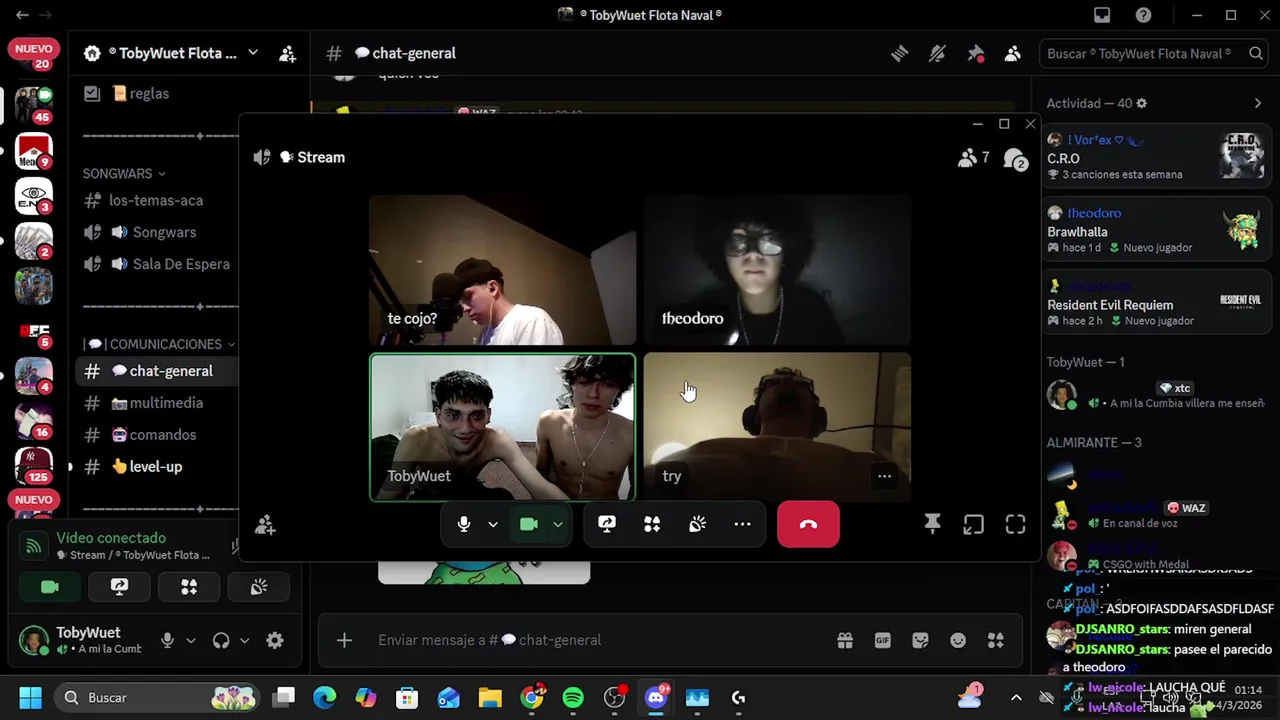
Task: Return the call to the app with the pop-in icon
Action: (x=973, y=524)
